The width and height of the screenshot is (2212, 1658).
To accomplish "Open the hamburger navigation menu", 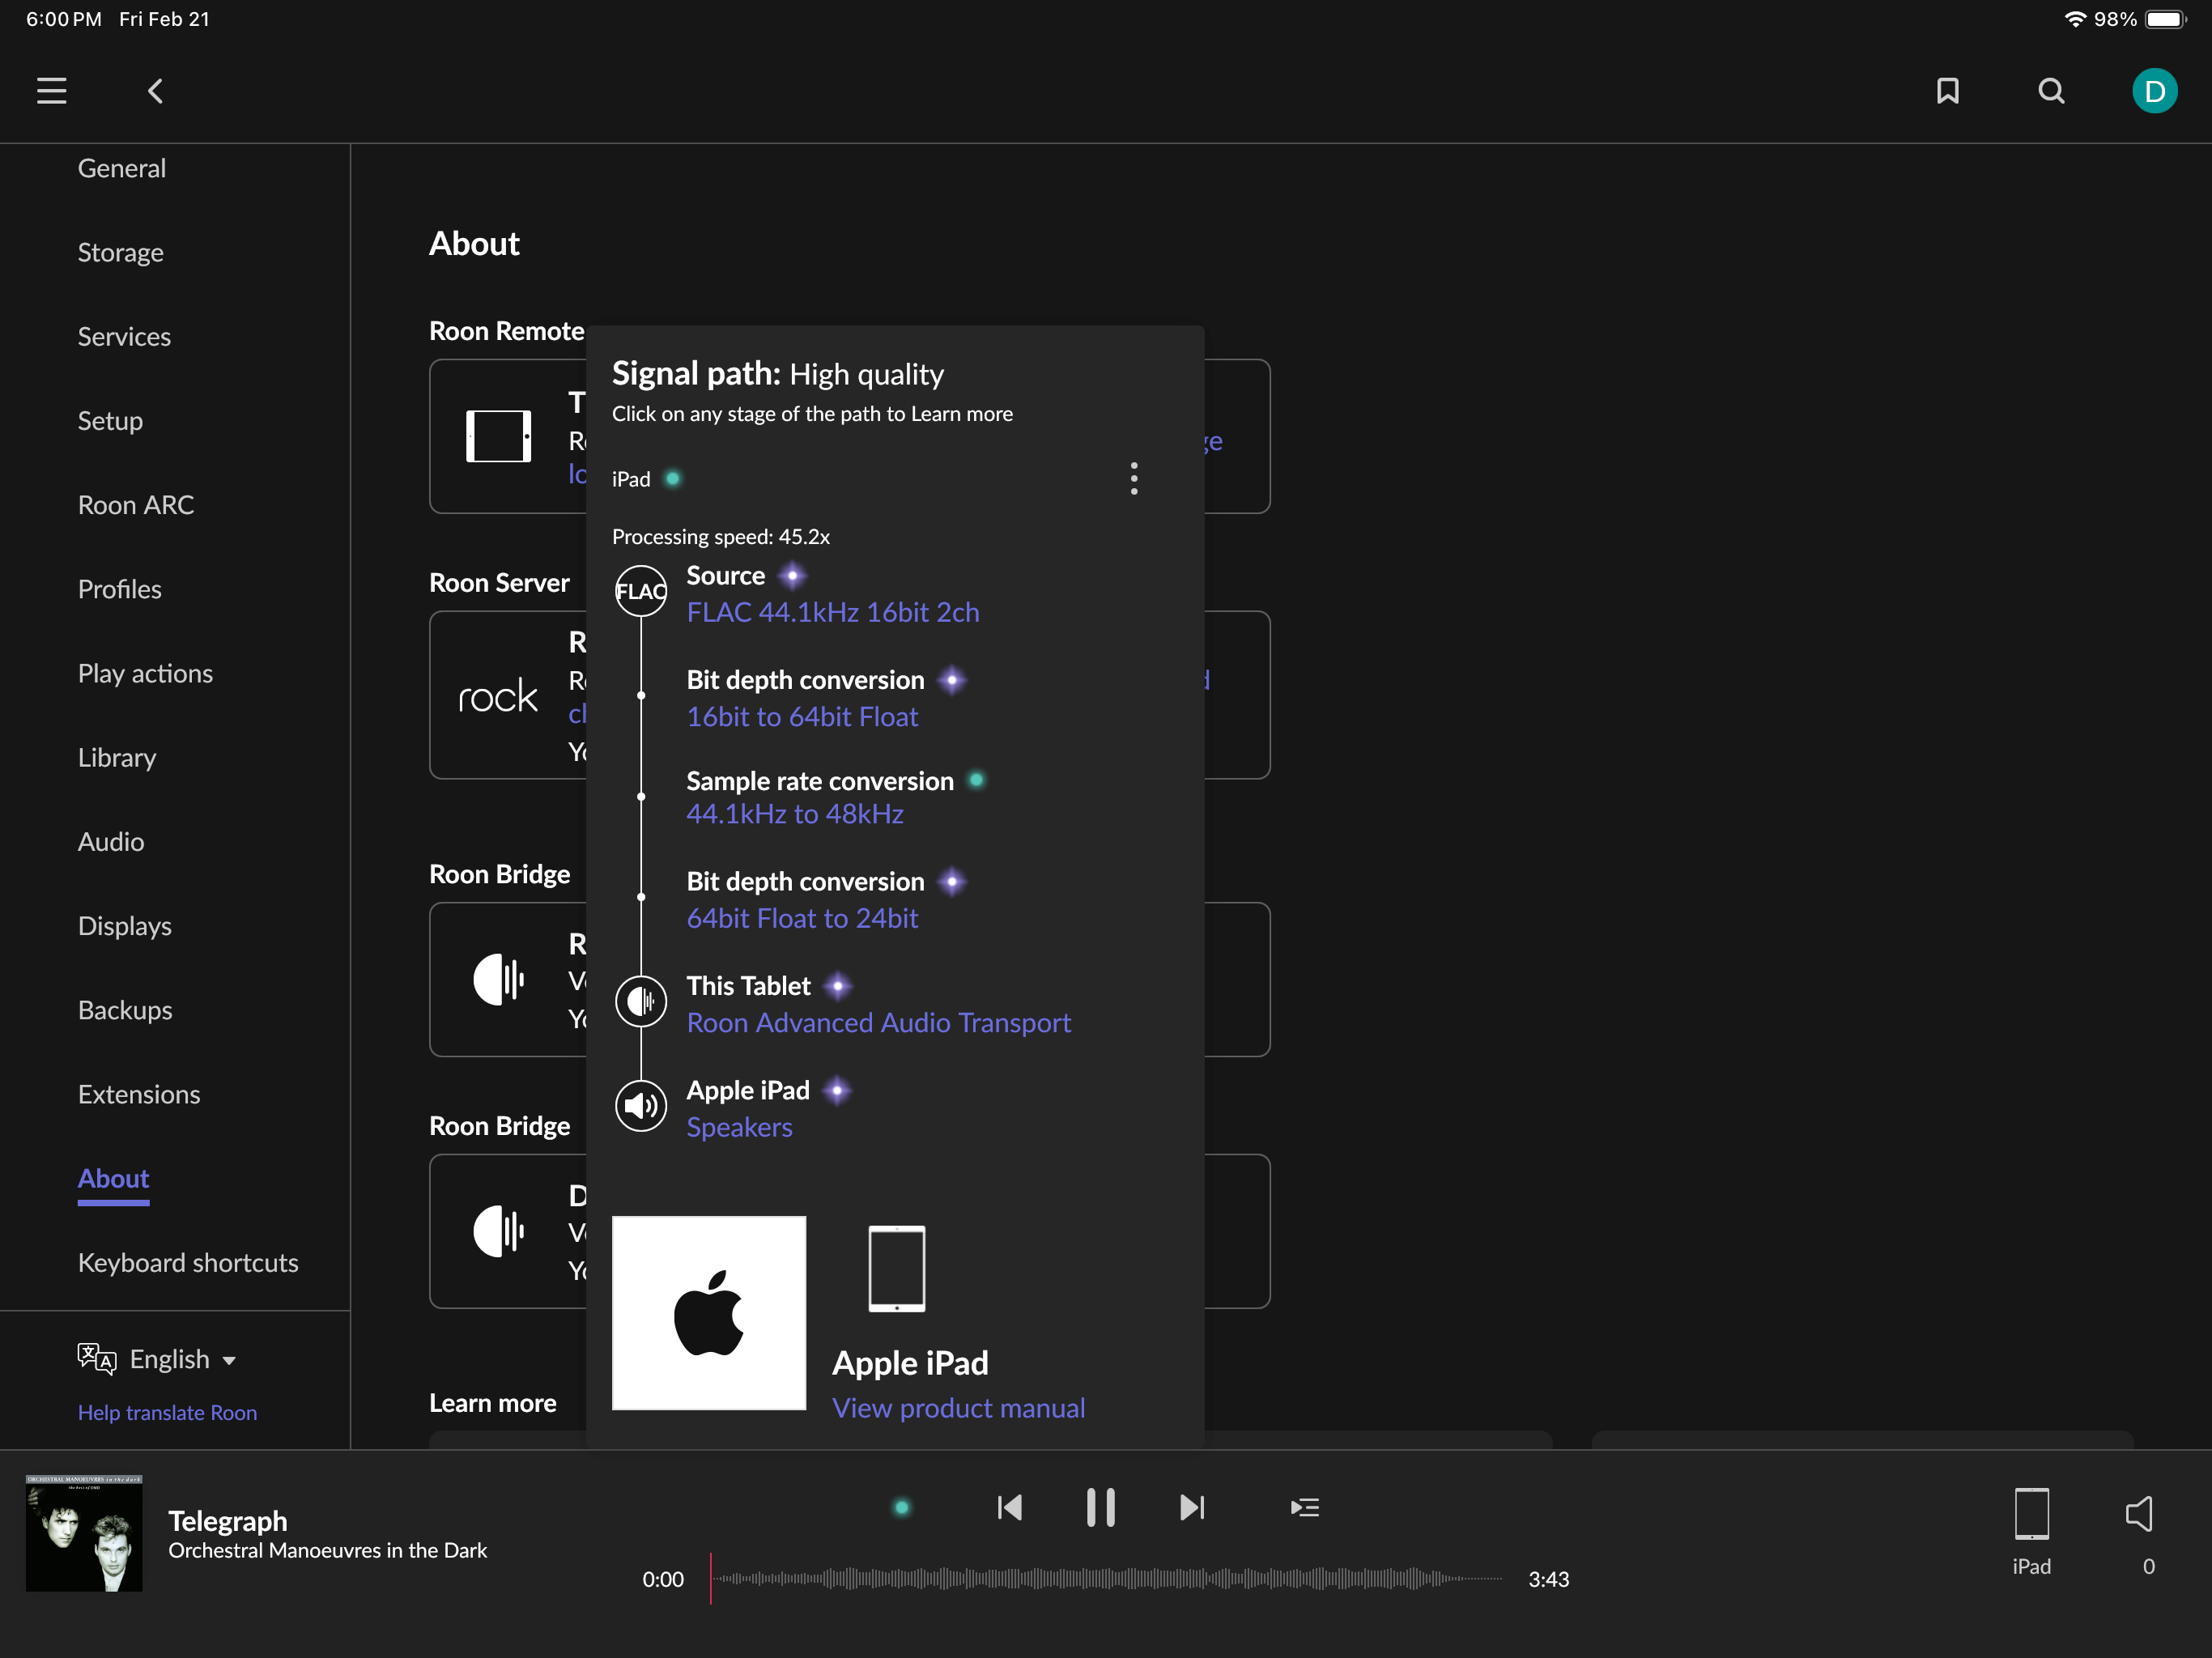I will tap(51, 91).
